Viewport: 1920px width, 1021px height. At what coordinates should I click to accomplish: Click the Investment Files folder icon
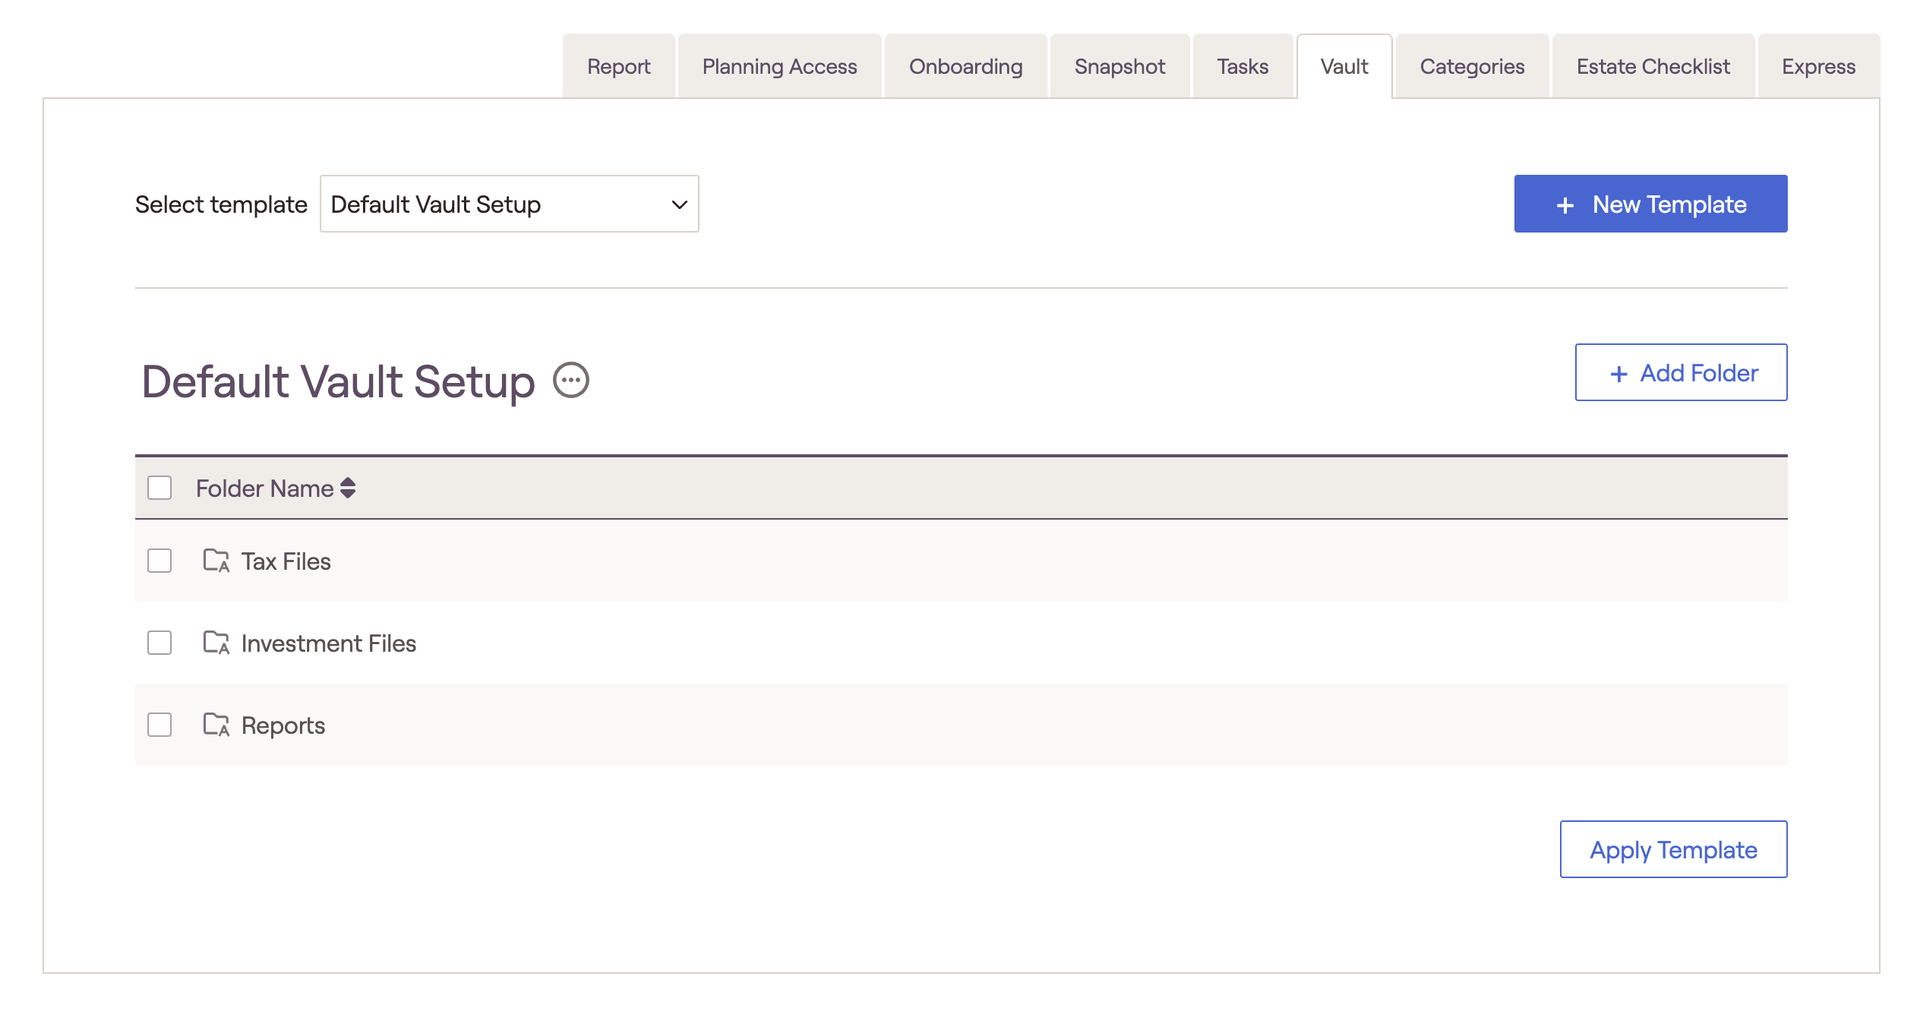[216, 643]
